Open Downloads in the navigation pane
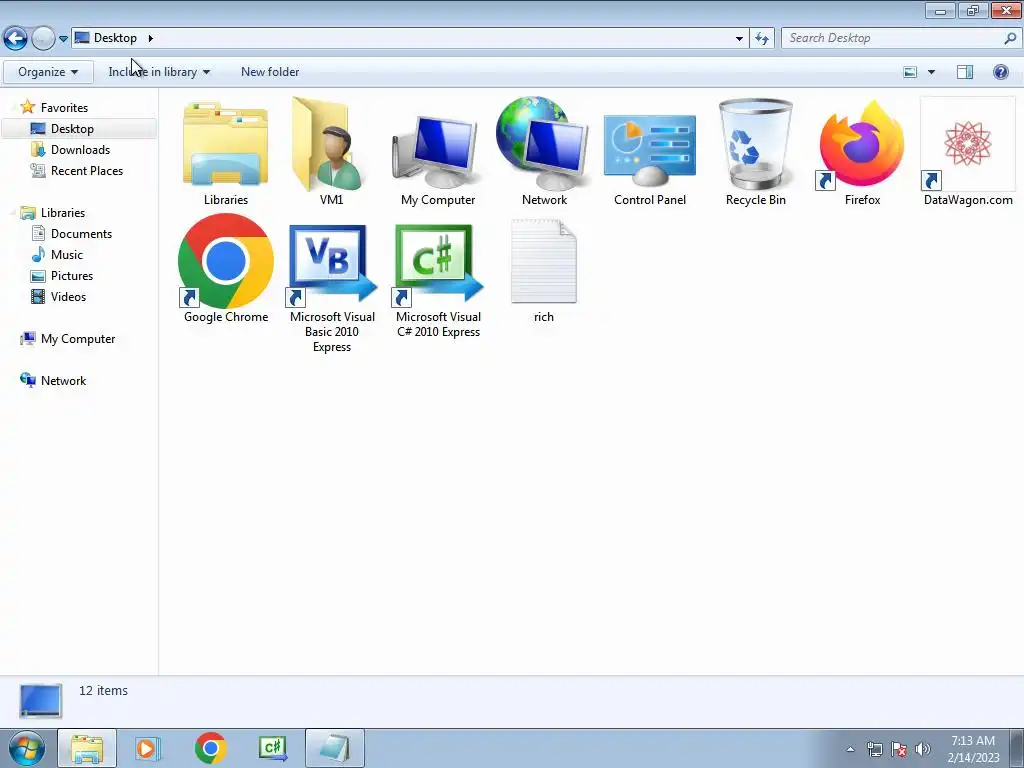The width and height of the screenshot is (1024, 768). pyautogui.click(x=80, y=150)
